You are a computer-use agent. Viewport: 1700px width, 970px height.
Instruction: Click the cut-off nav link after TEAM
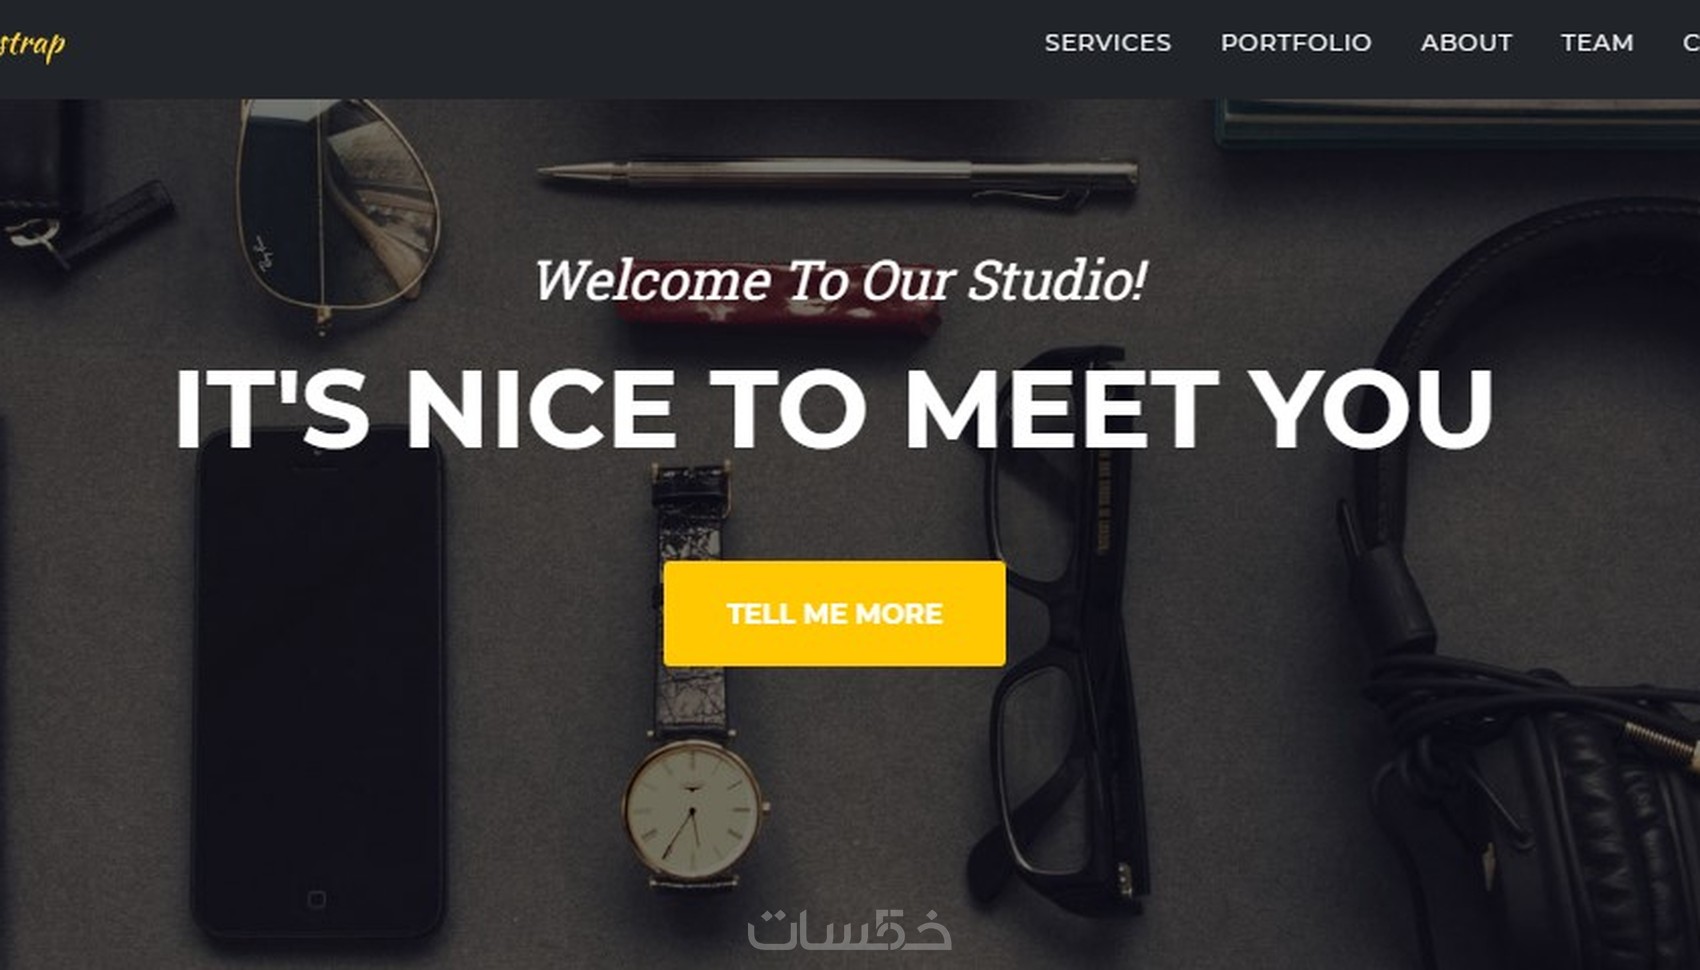(1691, 43)
